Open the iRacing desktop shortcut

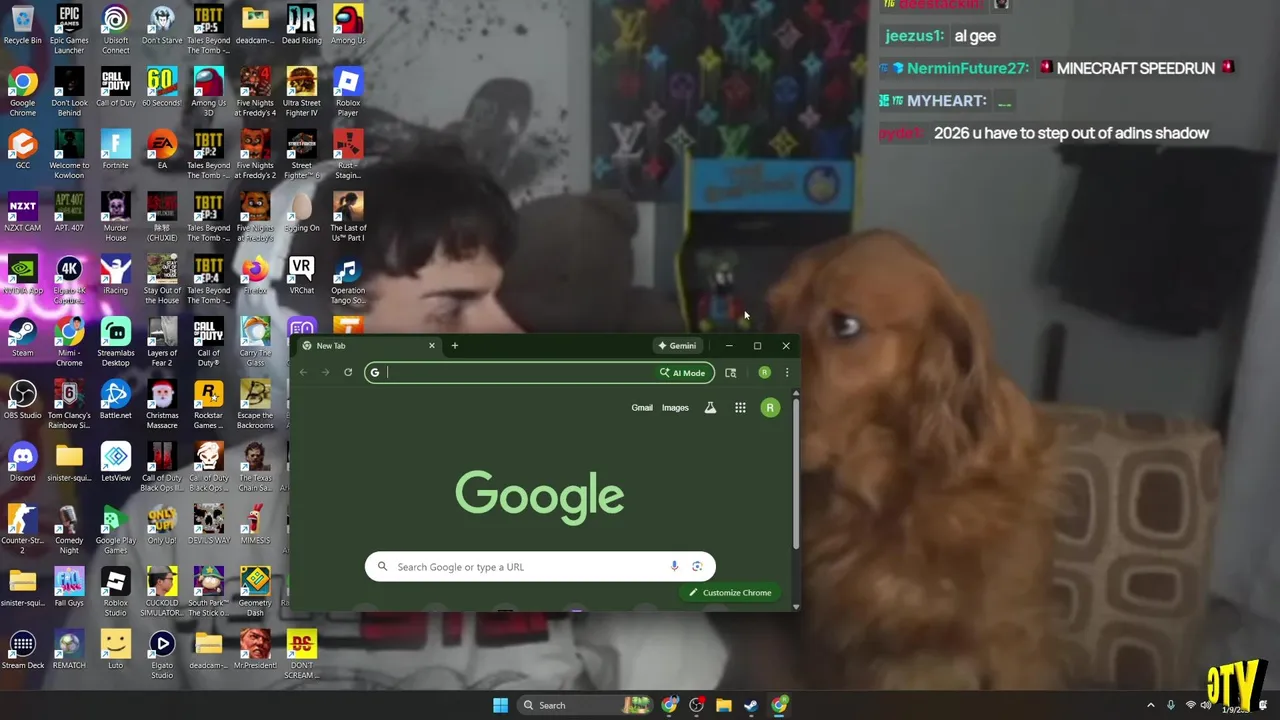(115, 275)
